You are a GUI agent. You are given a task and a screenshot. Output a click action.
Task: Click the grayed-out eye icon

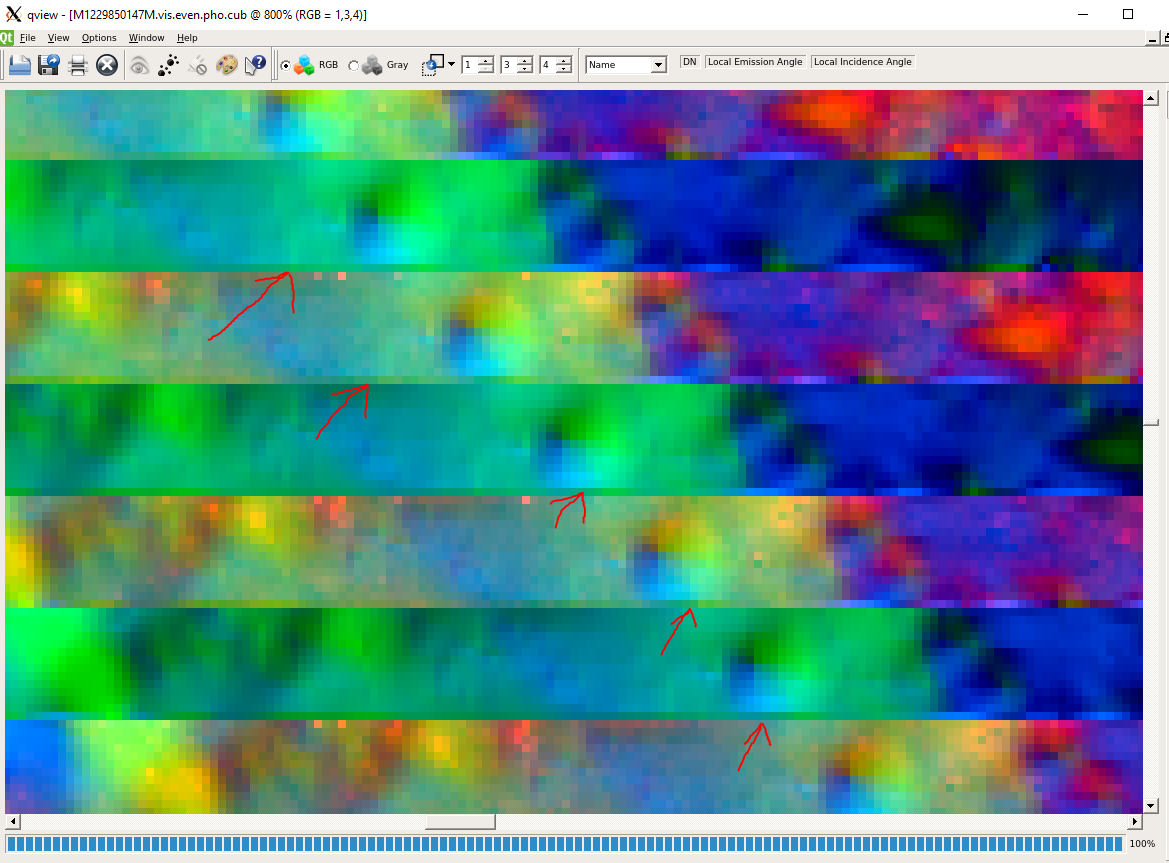[139, 66]
